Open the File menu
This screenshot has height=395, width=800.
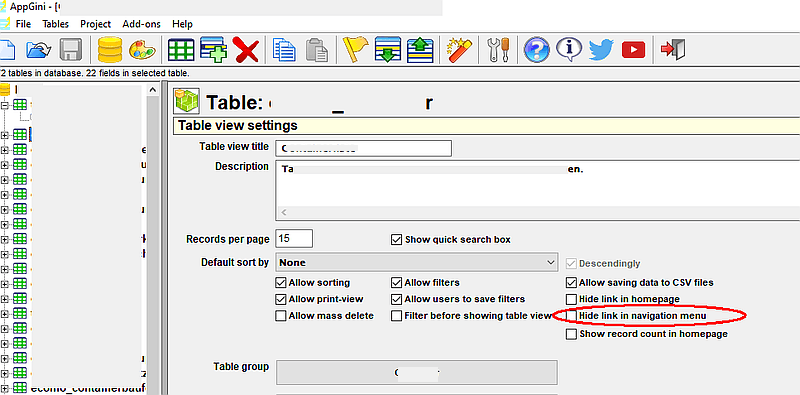(x=23, y=24)
